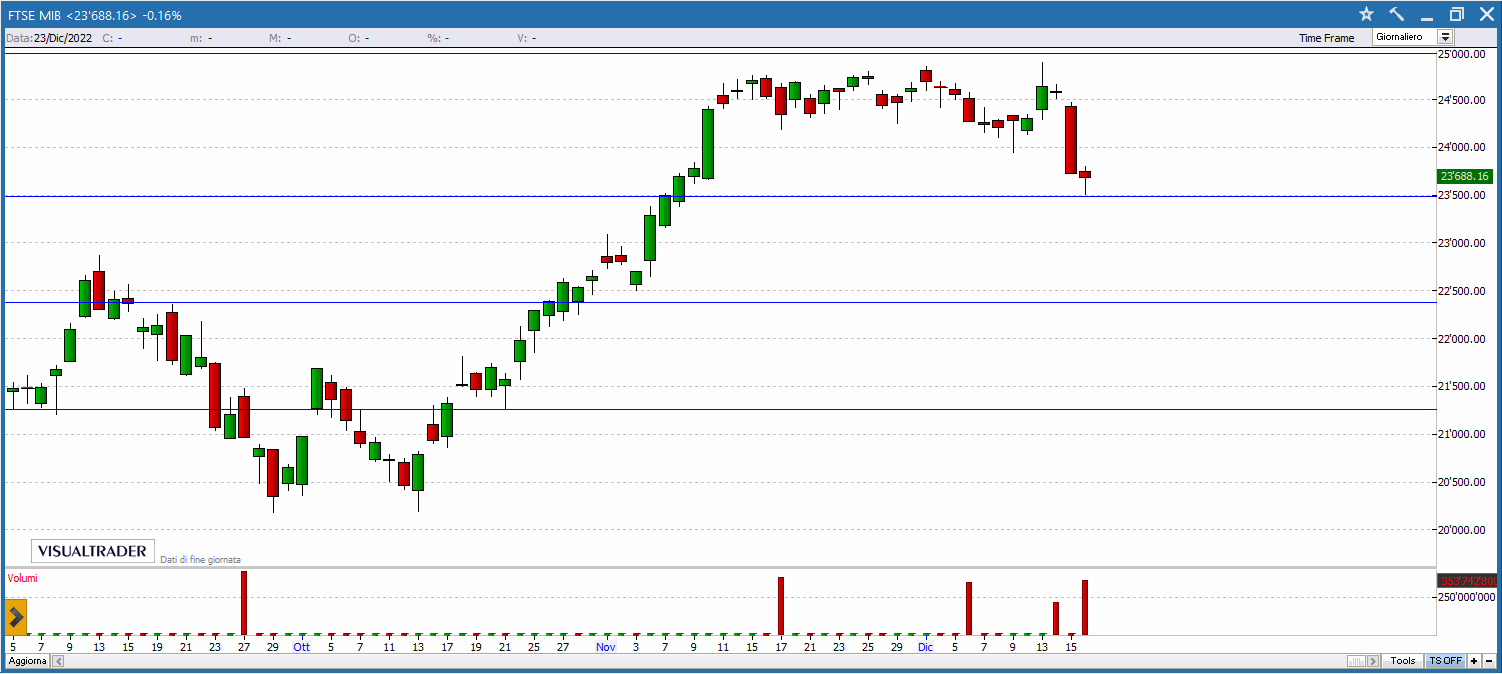Viewport: 1502px width, 674px height.
Task: Click the 250'000'000 volume axis label
Action: (x=1467, y=597)
